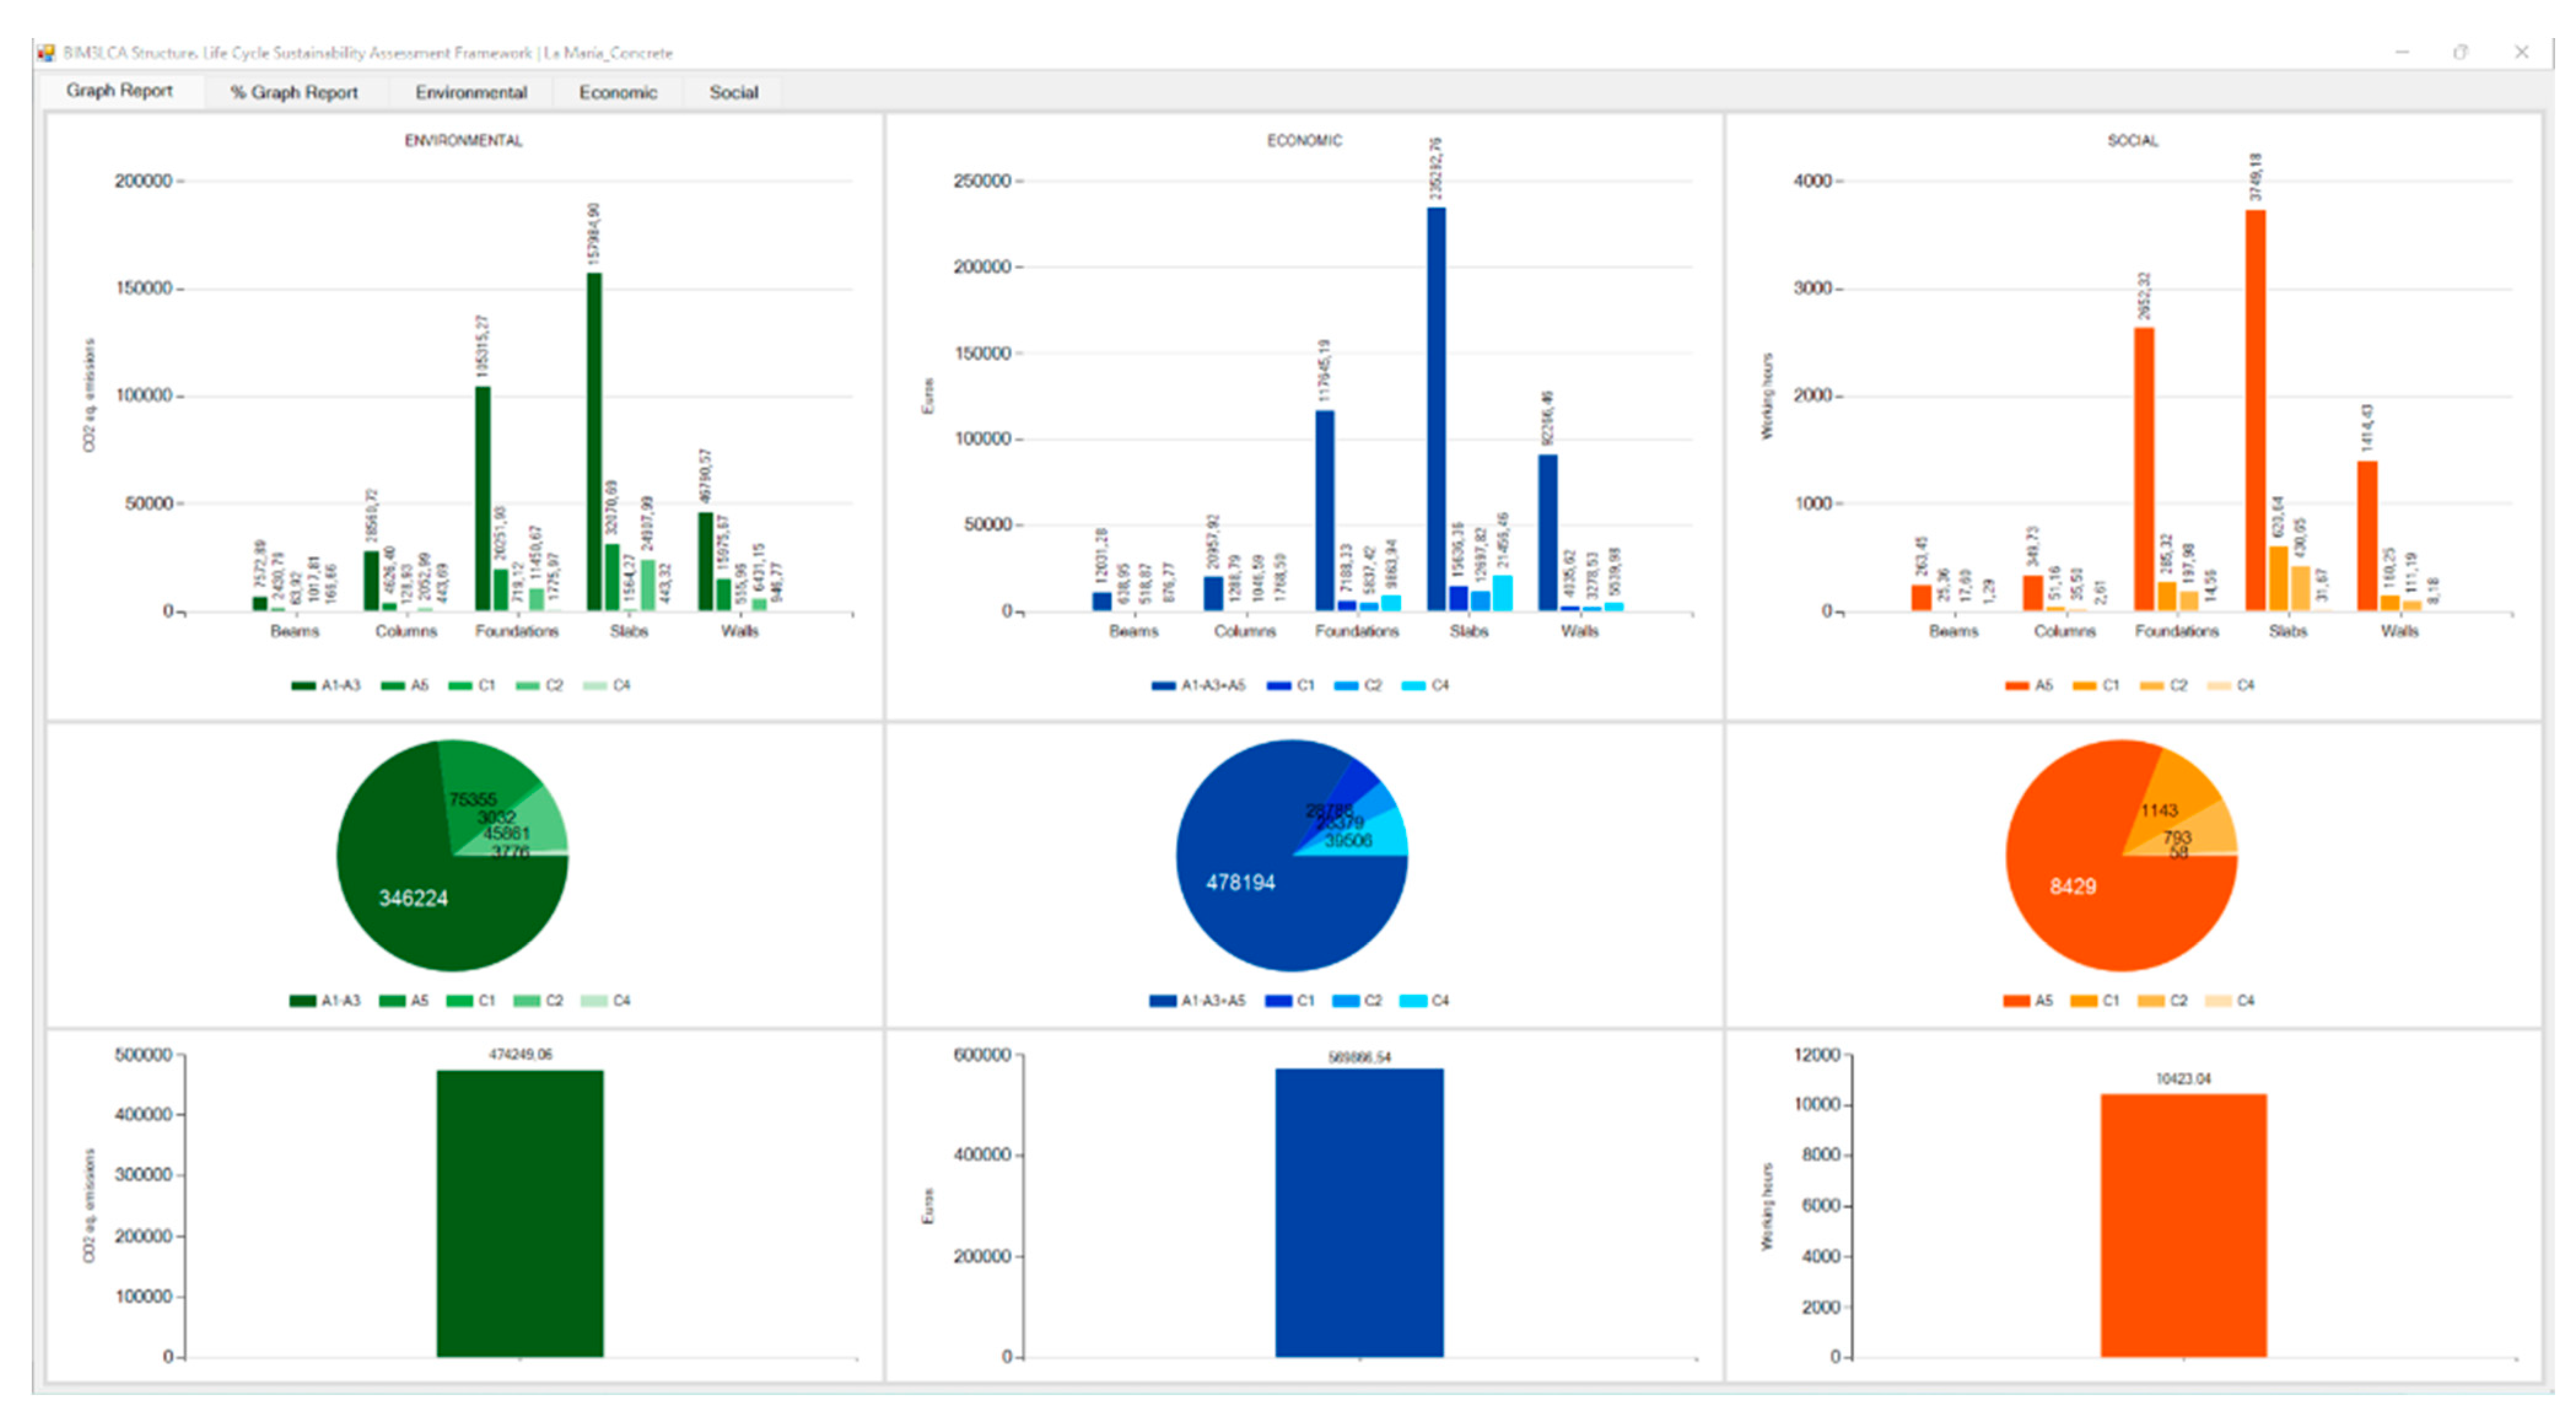Viewport: 2576px width, 1419px height.
Task: Open the Economic tab
Action: coord(617,92)
